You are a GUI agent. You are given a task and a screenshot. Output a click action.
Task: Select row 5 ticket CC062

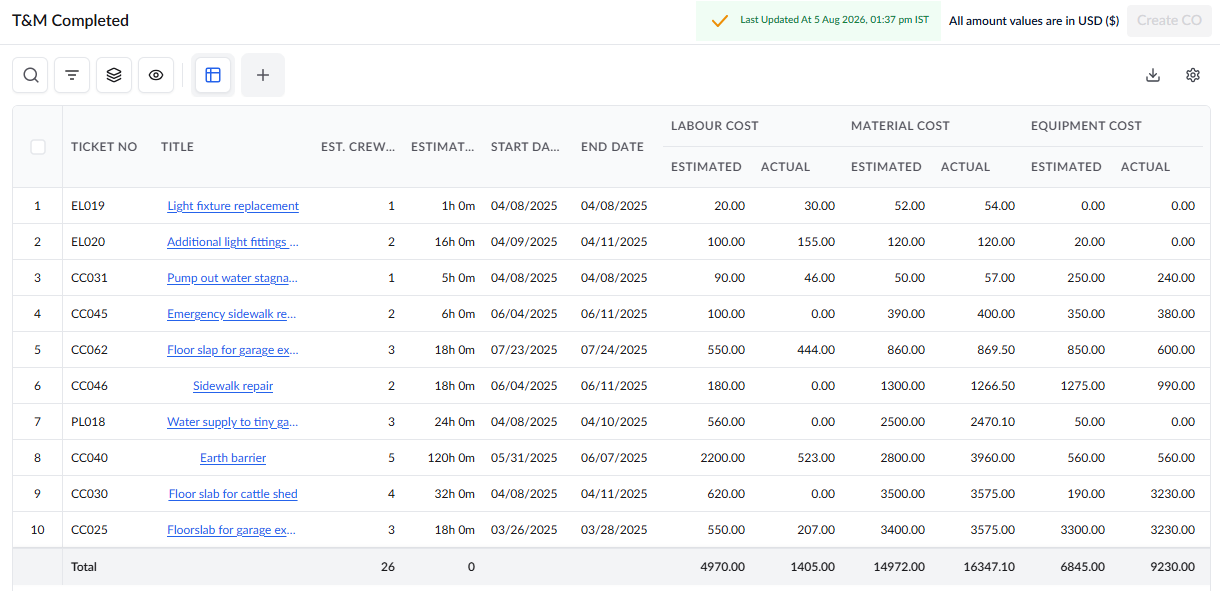(89, 350)
